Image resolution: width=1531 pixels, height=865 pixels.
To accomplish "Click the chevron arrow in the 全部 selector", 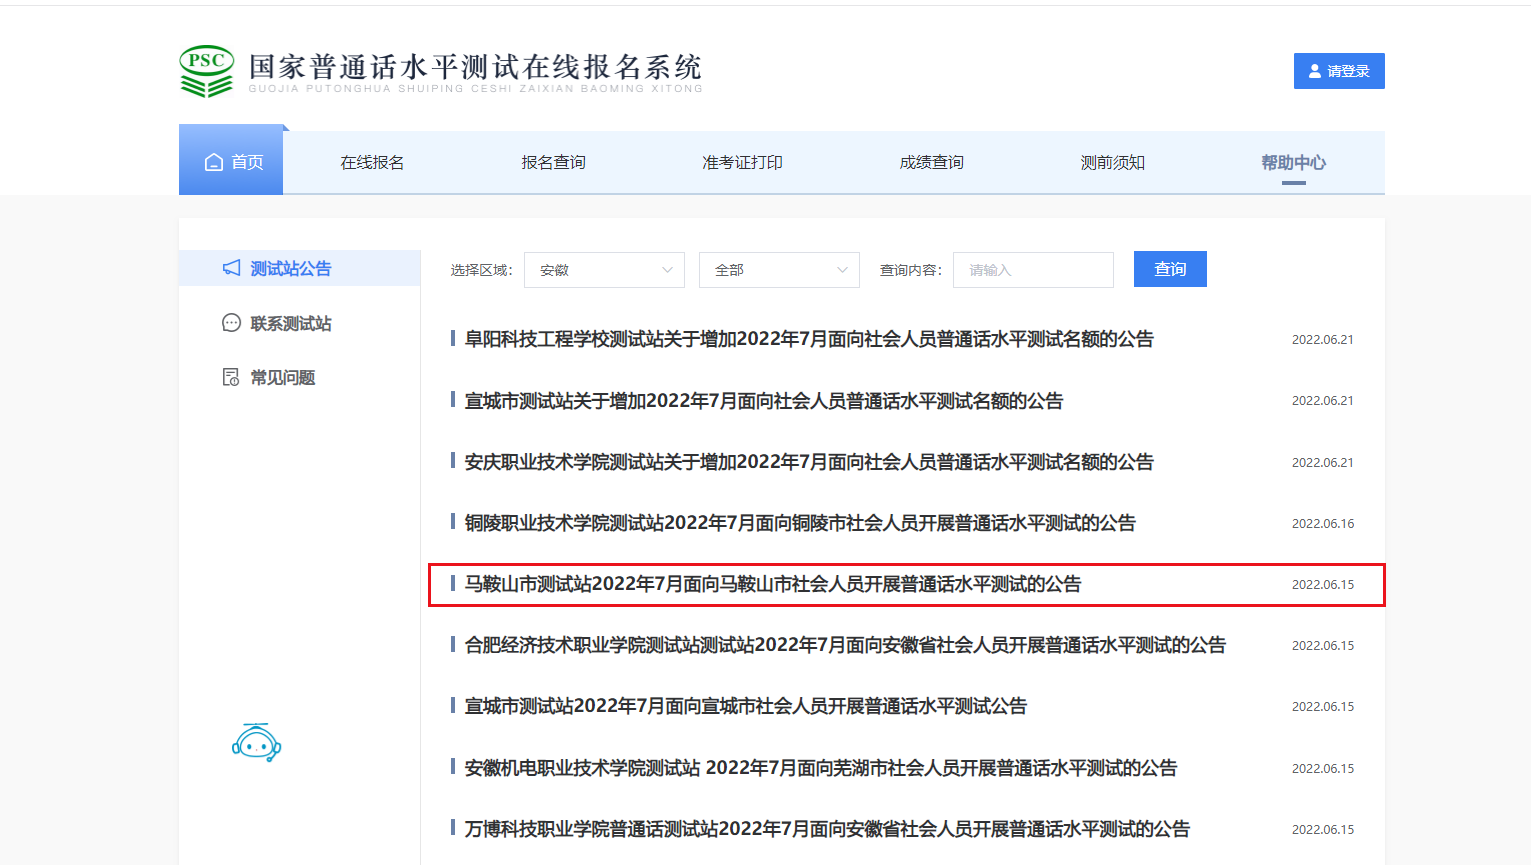I will [x=842, y=270].
